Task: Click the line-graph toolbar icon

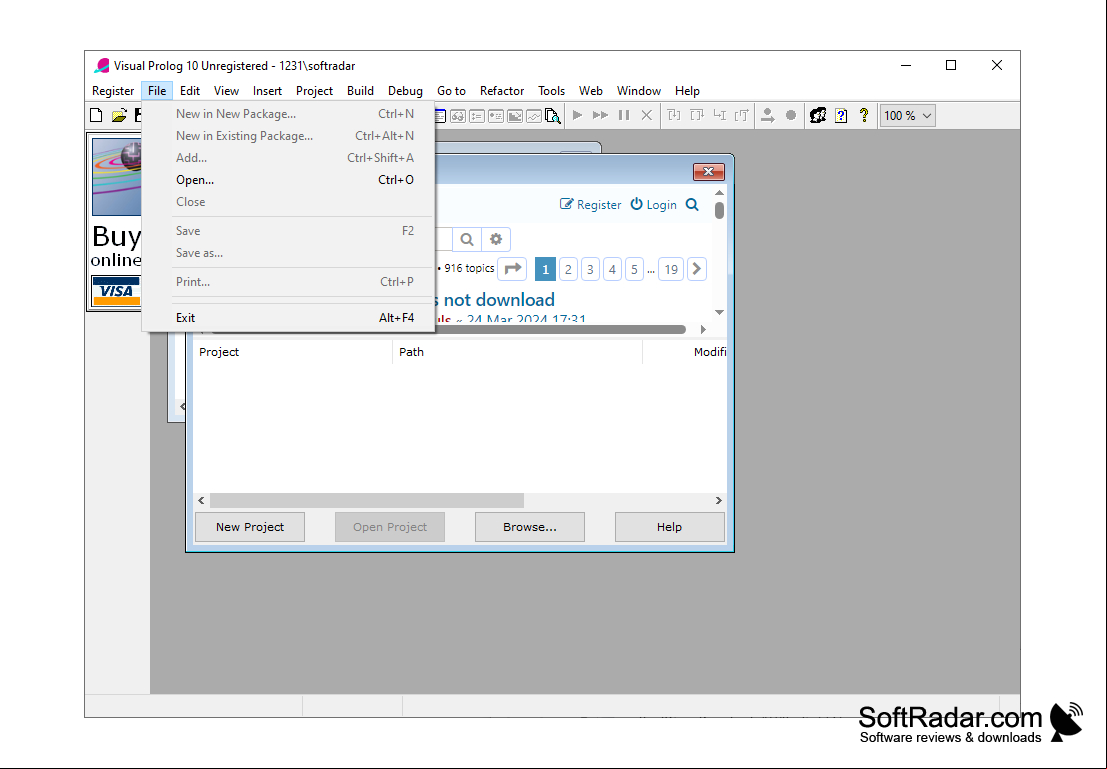Action: pyautogui.click(x=534, y=116)
